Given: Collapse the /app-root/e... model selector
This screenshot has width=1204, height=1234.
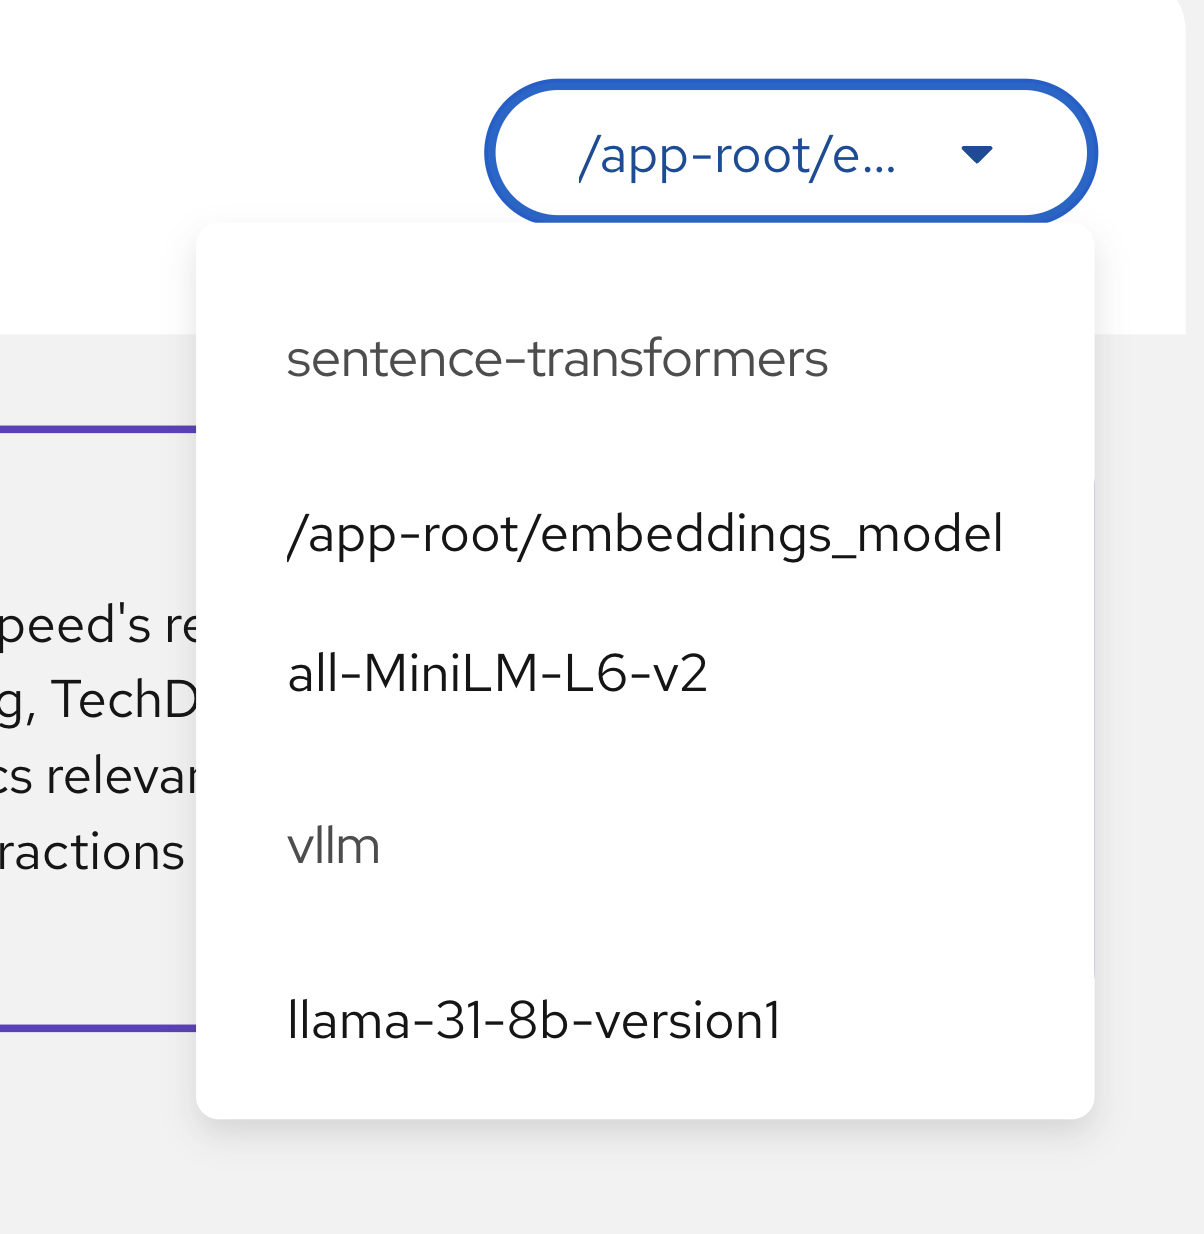Looking at the screenshot, I should point(790,153).
